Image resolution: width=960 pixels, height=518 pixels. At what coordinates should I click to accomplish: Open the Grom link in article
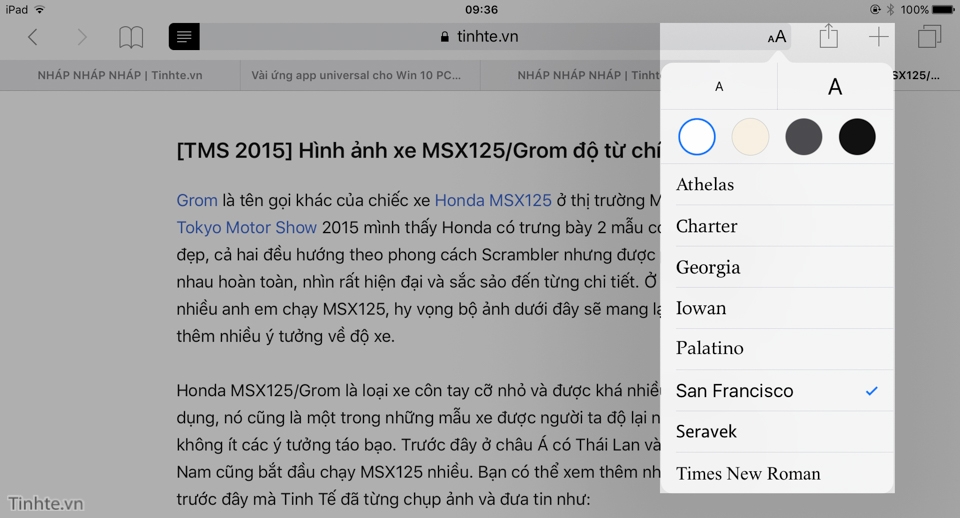click(x=197, y=200)
